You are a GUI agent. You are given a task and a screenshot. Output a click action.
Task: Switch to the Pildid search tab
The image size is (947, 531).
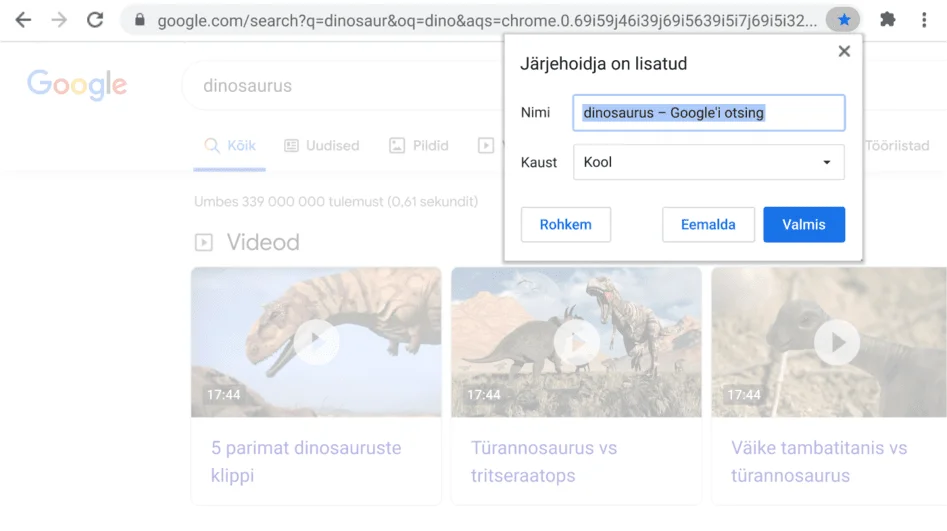[x=419, y=146]
